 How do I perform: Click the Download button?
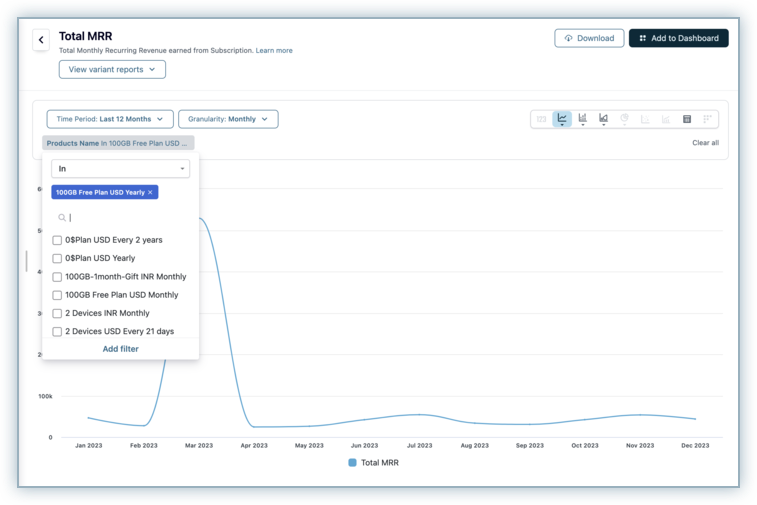pos(589,38)
